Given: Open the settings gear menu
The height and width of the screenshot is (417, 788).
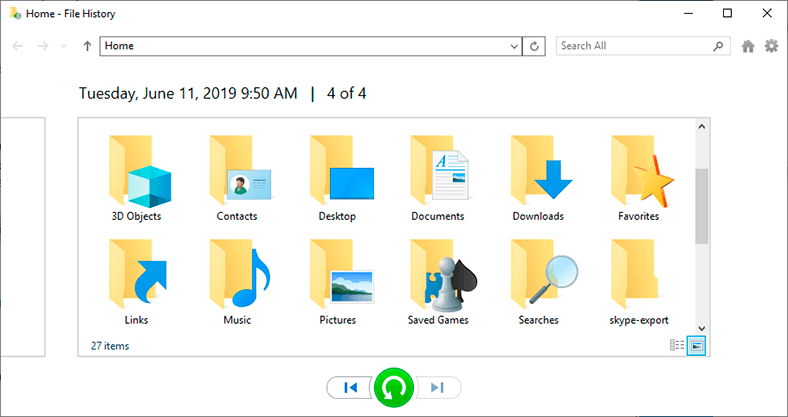Looking at the screenshot, I should 771,46.
